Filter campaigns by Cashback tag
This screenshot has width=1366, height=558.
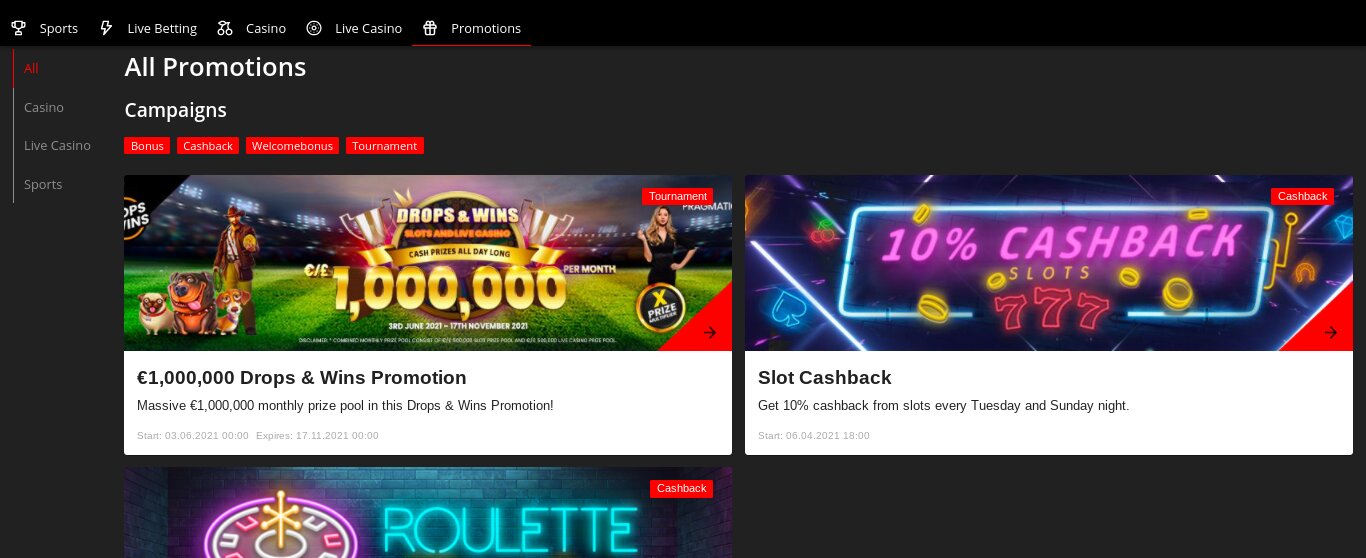[x=208, y=146]
